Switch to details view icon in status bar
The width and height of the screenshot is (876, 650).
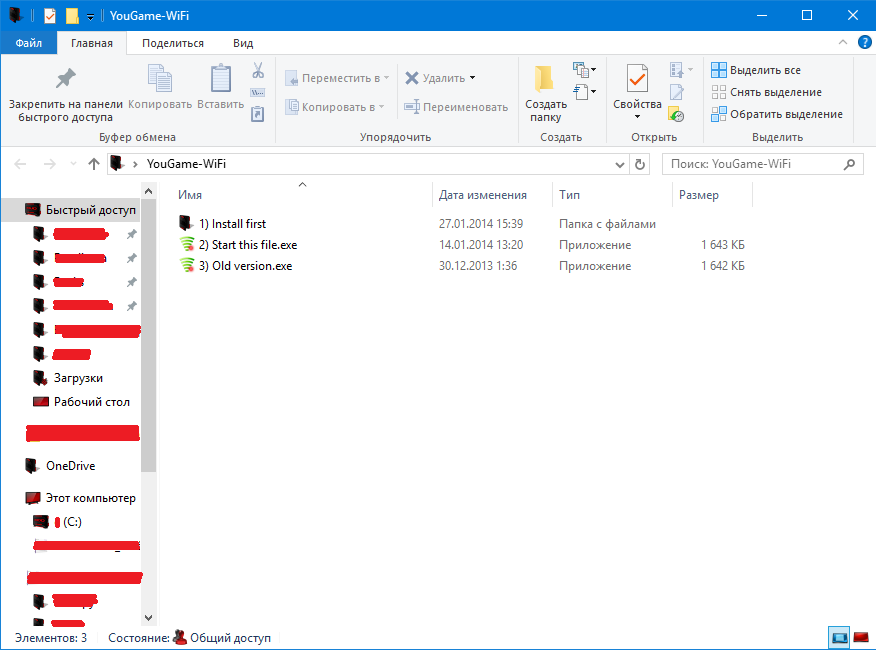pyautogui.click(x=839, y=637)
